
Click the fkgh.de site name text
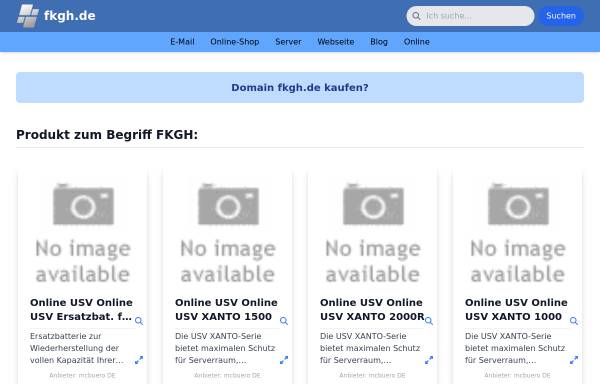(x=70, y=16)
